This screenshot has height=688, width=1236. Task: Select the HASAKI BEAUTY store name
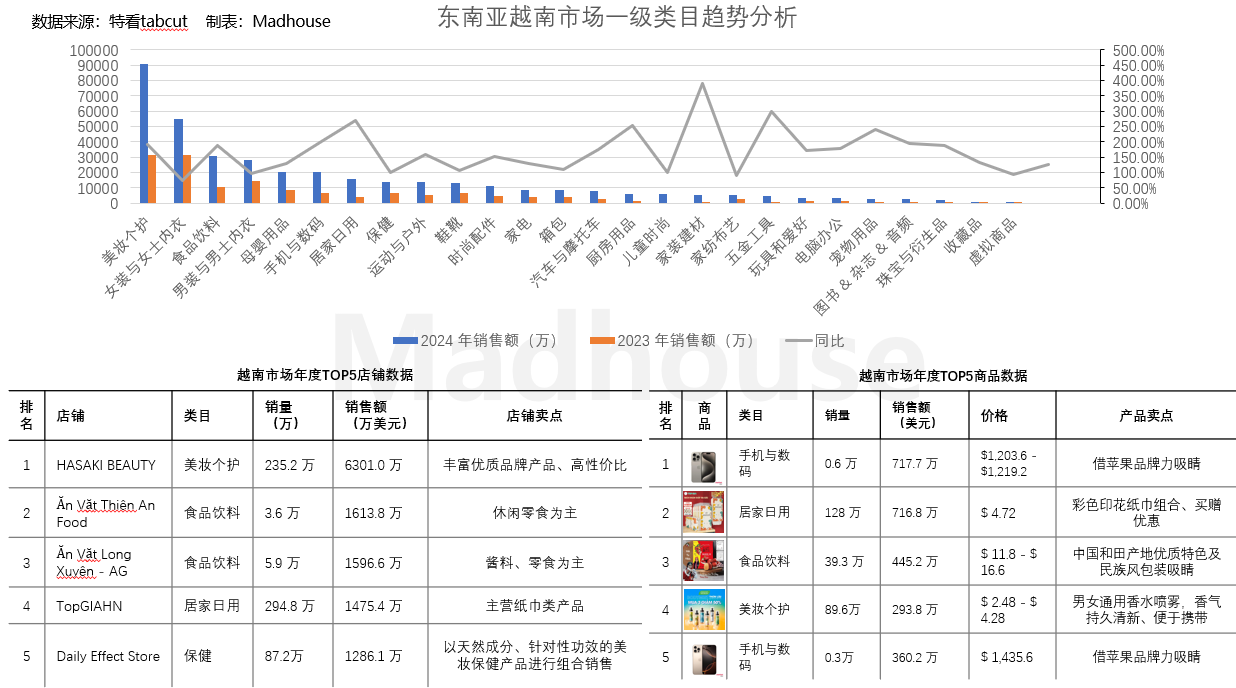(x=106, y=464)
